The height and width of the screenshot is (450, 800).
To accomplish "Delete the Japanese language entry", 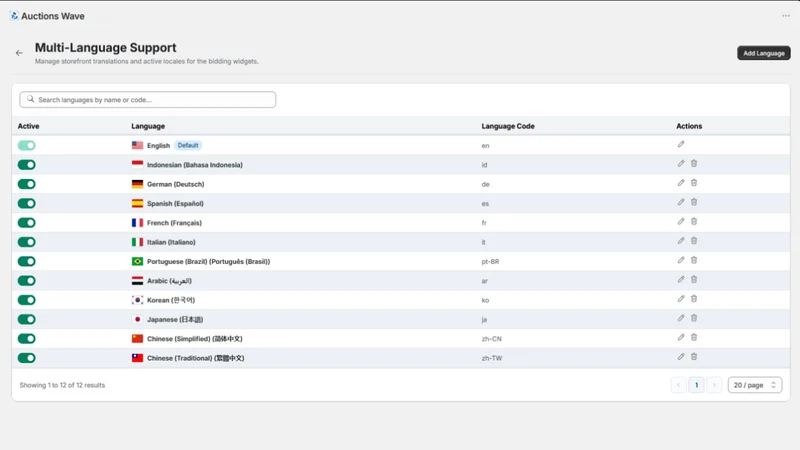I will point(694,318).
